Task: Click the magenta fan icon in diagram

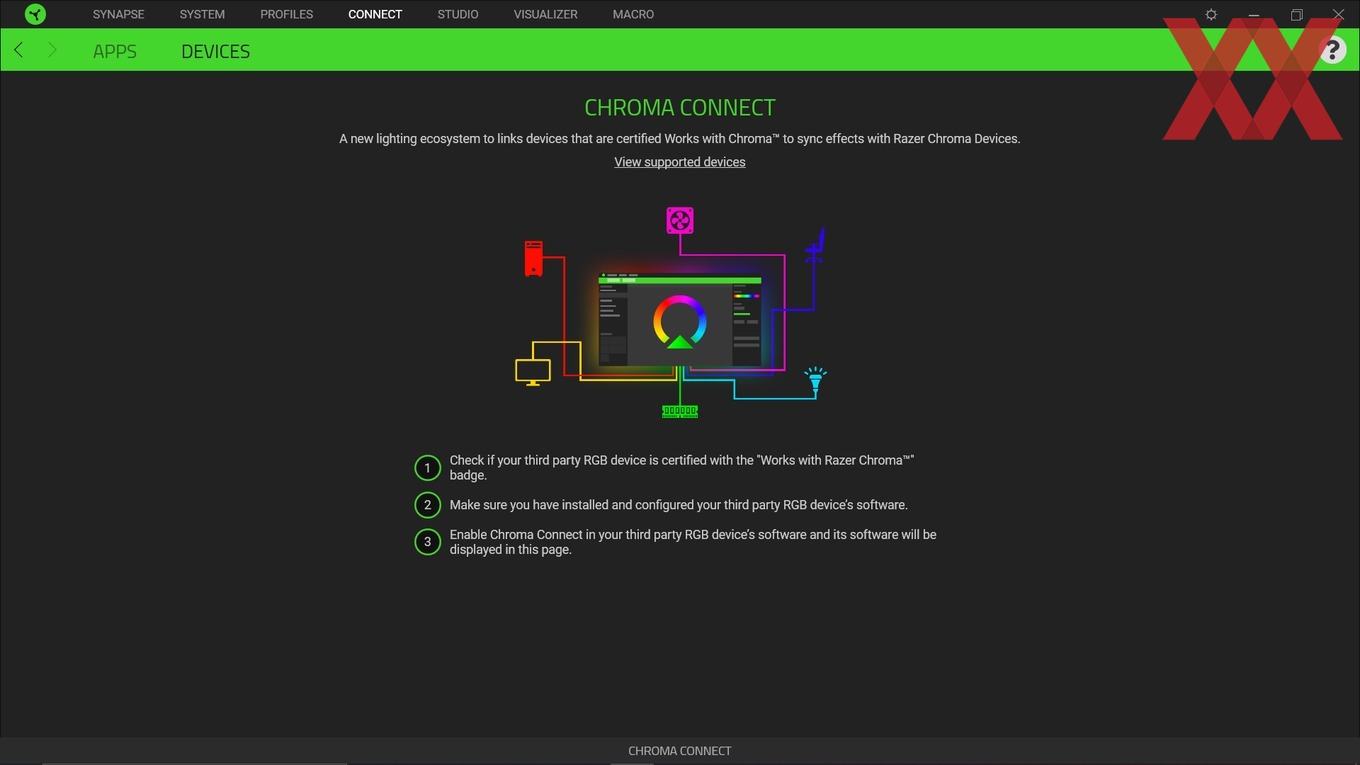Action: (x=680, y=220)
